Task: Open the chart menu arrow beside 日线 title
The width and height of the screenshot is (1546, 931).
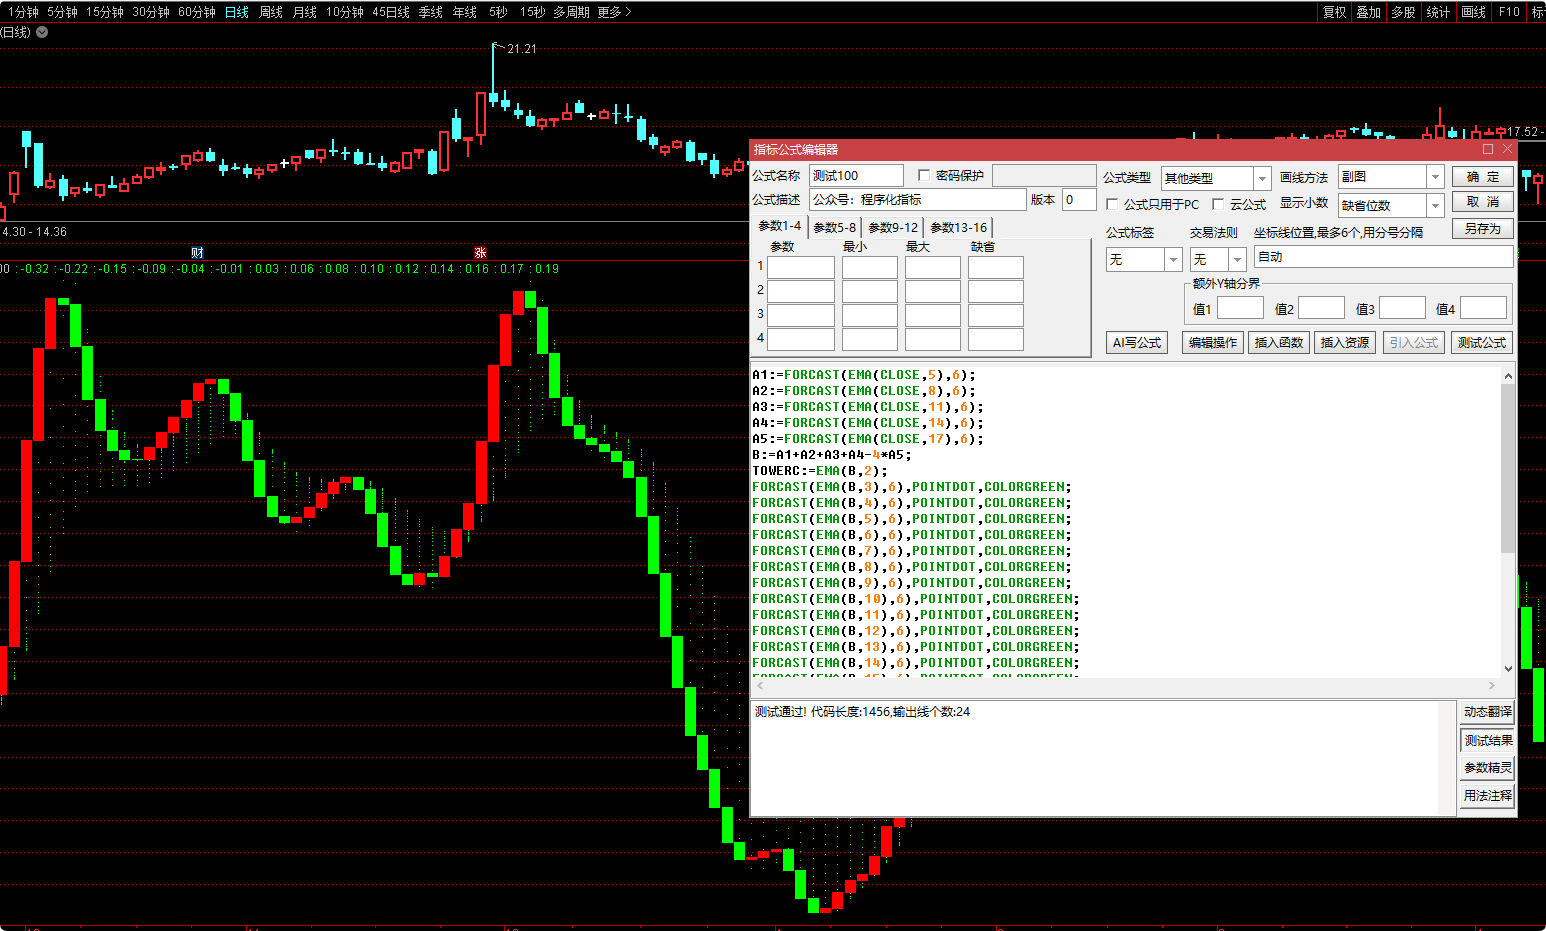Action: point(42,32)
